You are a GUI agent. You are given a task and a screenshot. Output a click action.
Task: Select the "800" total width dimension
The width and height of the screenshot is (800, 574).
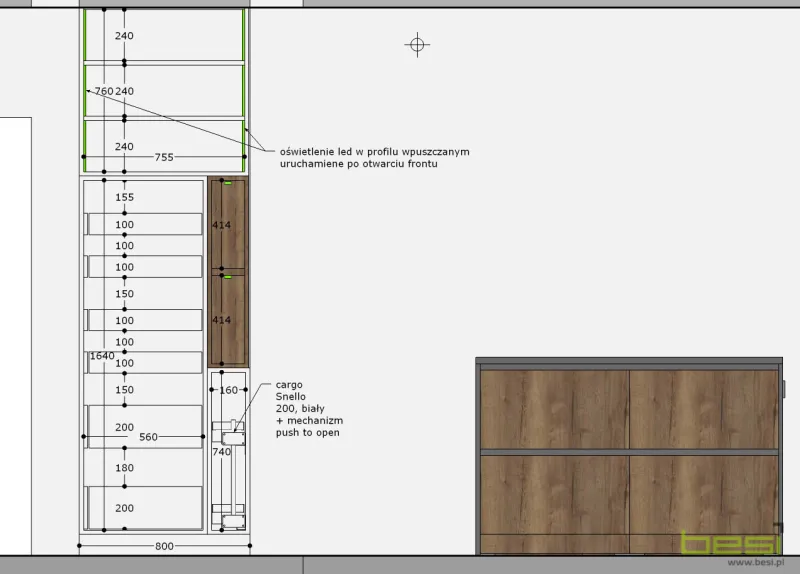164,546
